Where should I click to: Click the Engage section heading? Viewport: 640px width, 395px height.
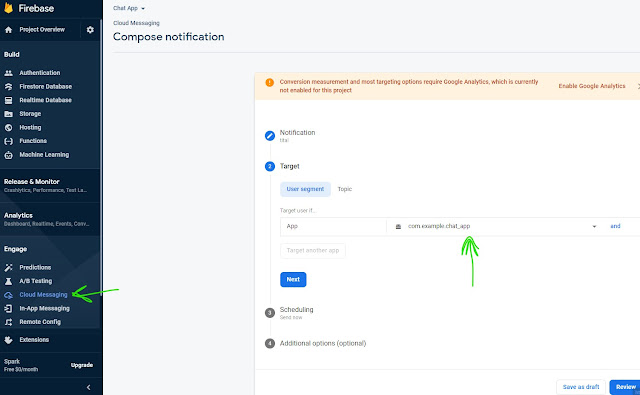click(16, 249)
